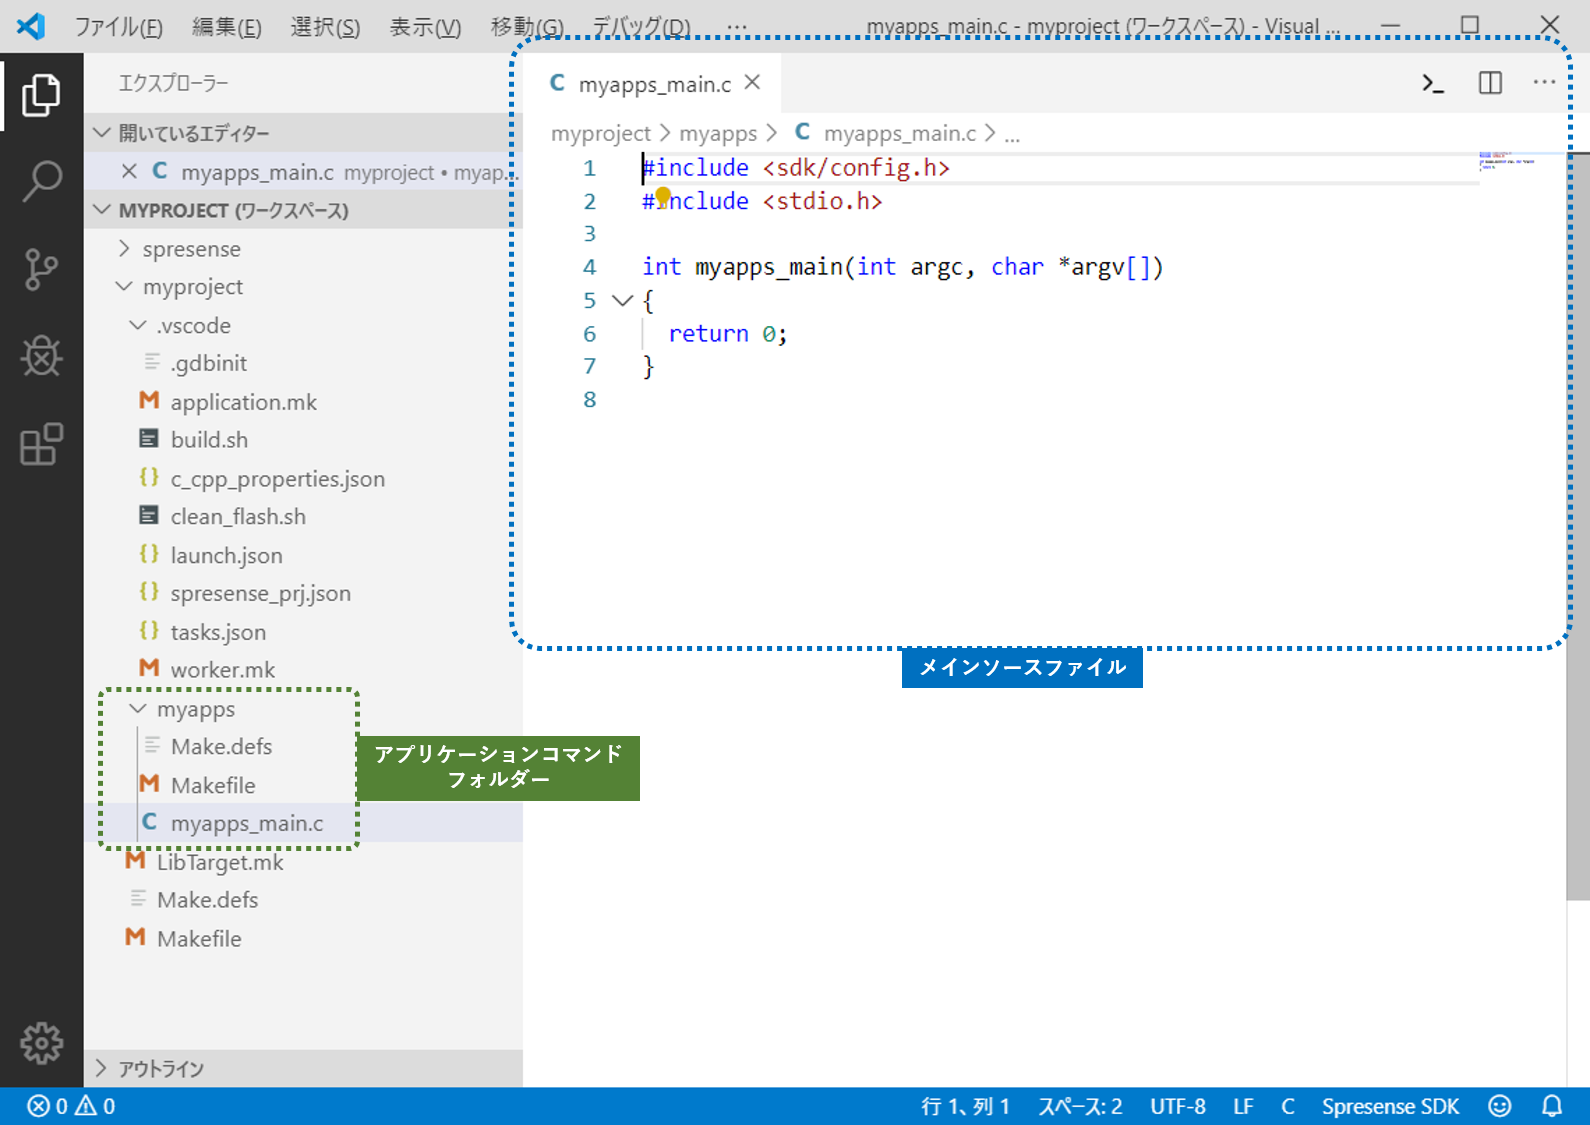Screen dimensions: 1590x1125
Task: Open launch.json in the explorer
Action: [x=226, y=556]
